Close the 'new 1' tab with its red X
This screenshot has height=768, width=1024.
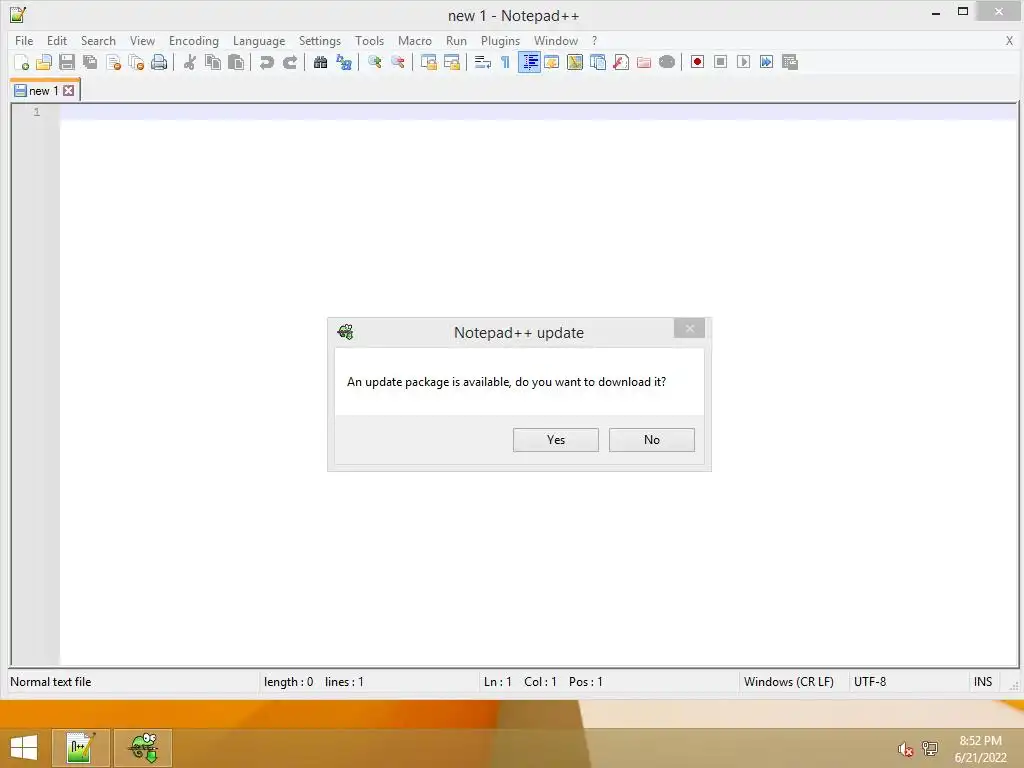(69, 91)
